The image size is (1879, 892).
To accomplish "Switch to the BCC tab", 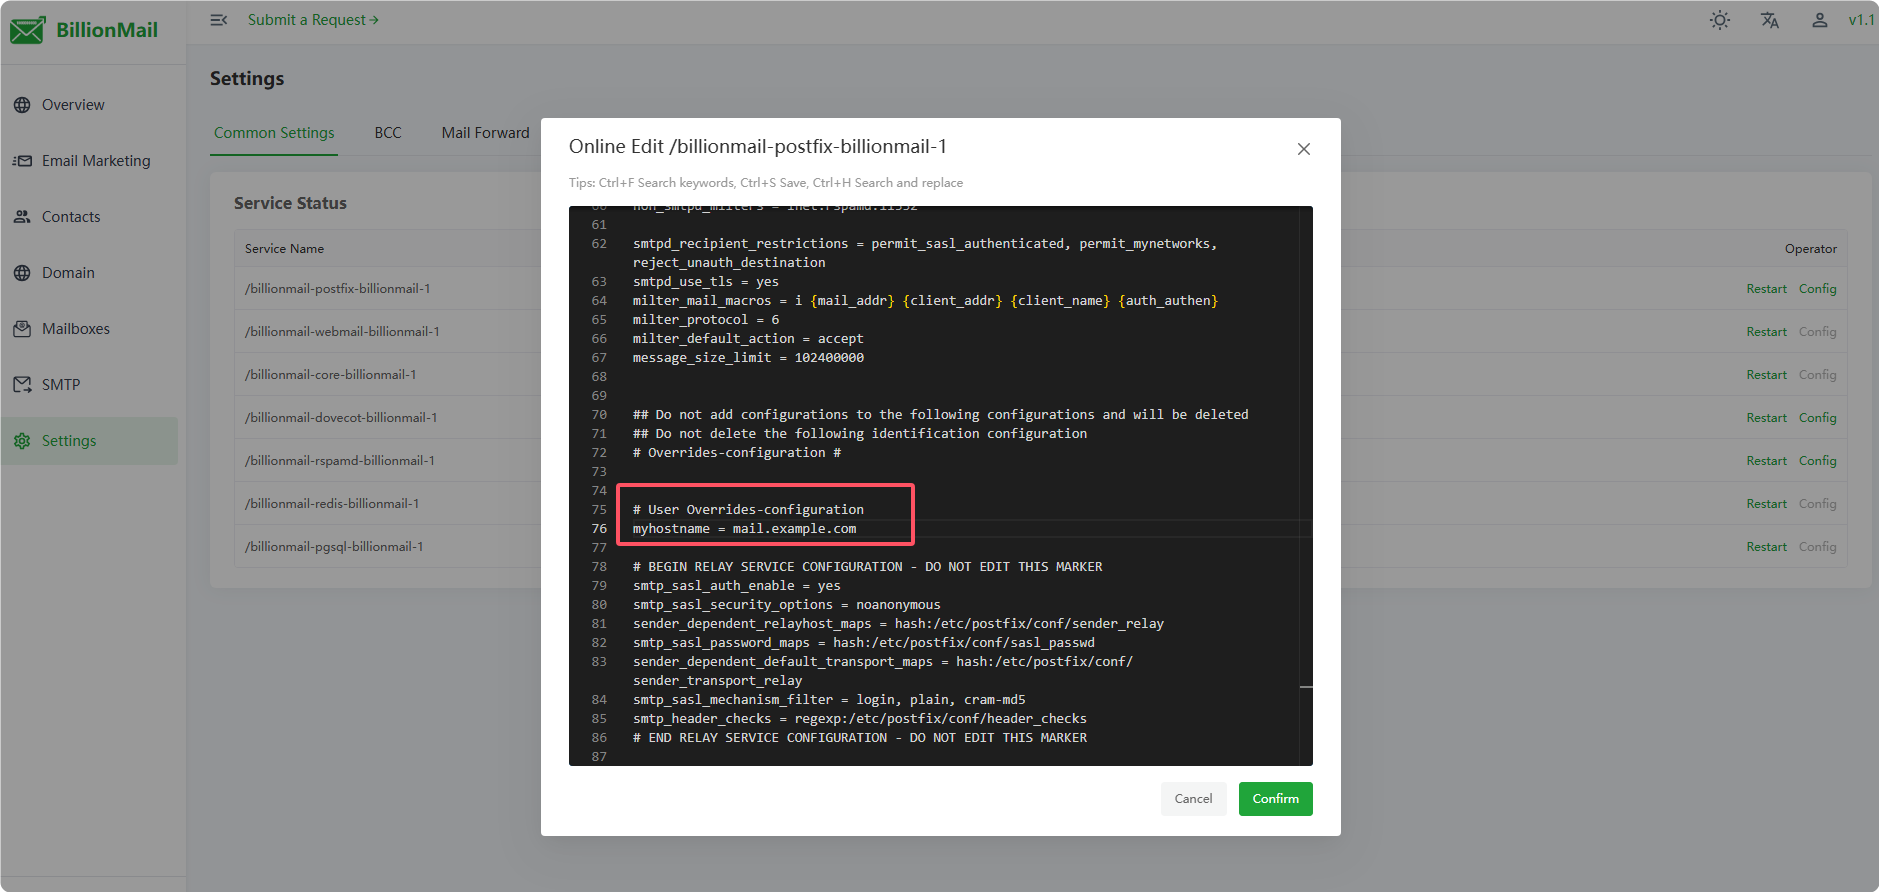I will click(388, 133).
